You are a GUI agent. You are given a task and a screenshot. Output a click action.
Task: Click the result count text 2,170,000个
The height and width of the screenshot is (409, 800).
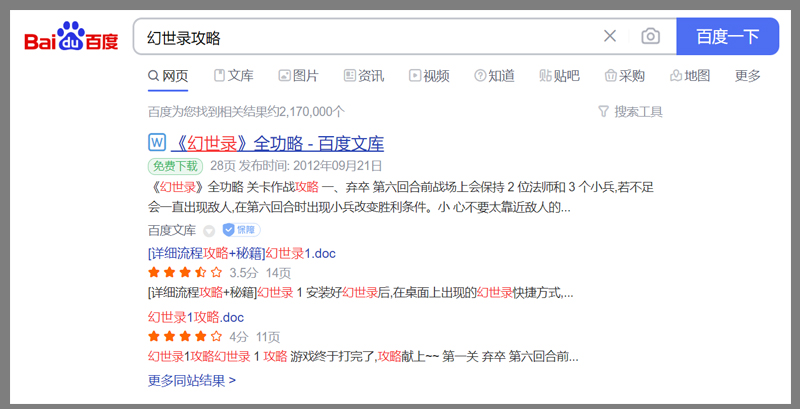[x=312, y=112]
